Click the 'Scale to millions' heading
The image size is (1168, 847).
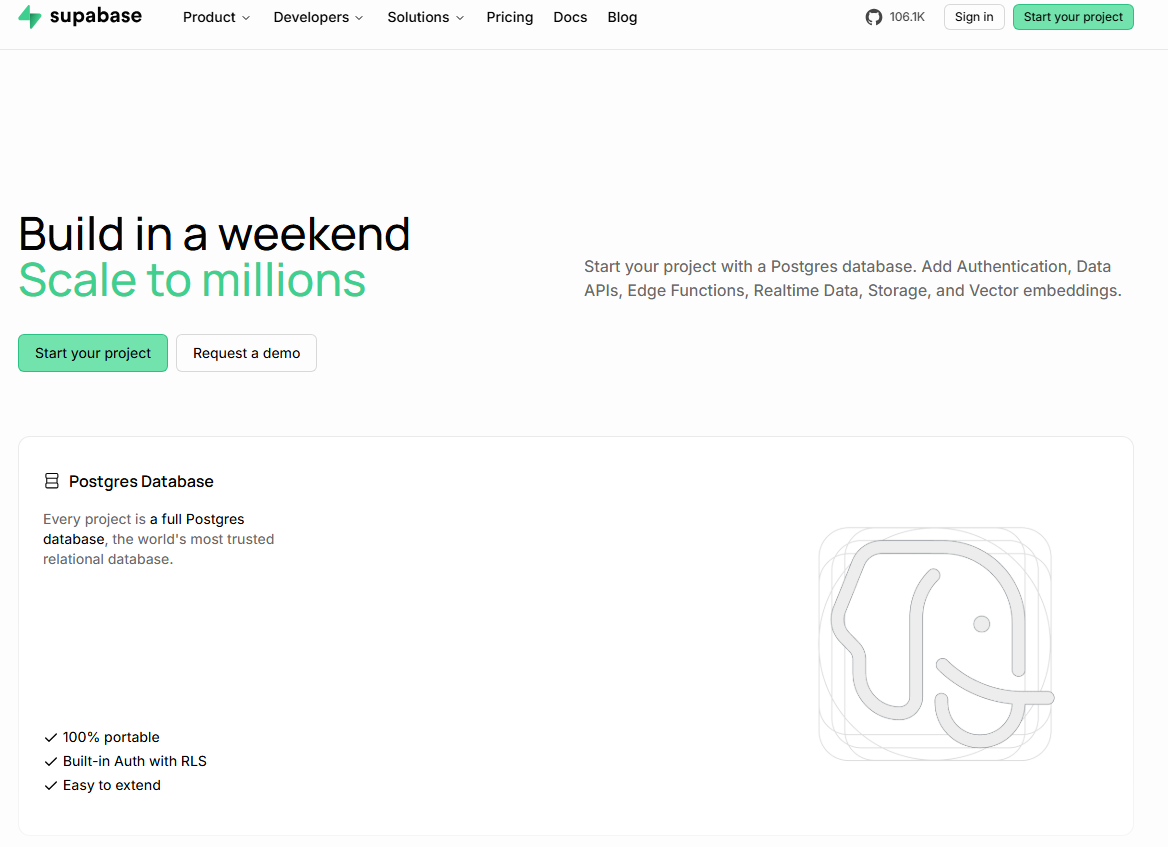pyautogui.click(x=192, y=280)
